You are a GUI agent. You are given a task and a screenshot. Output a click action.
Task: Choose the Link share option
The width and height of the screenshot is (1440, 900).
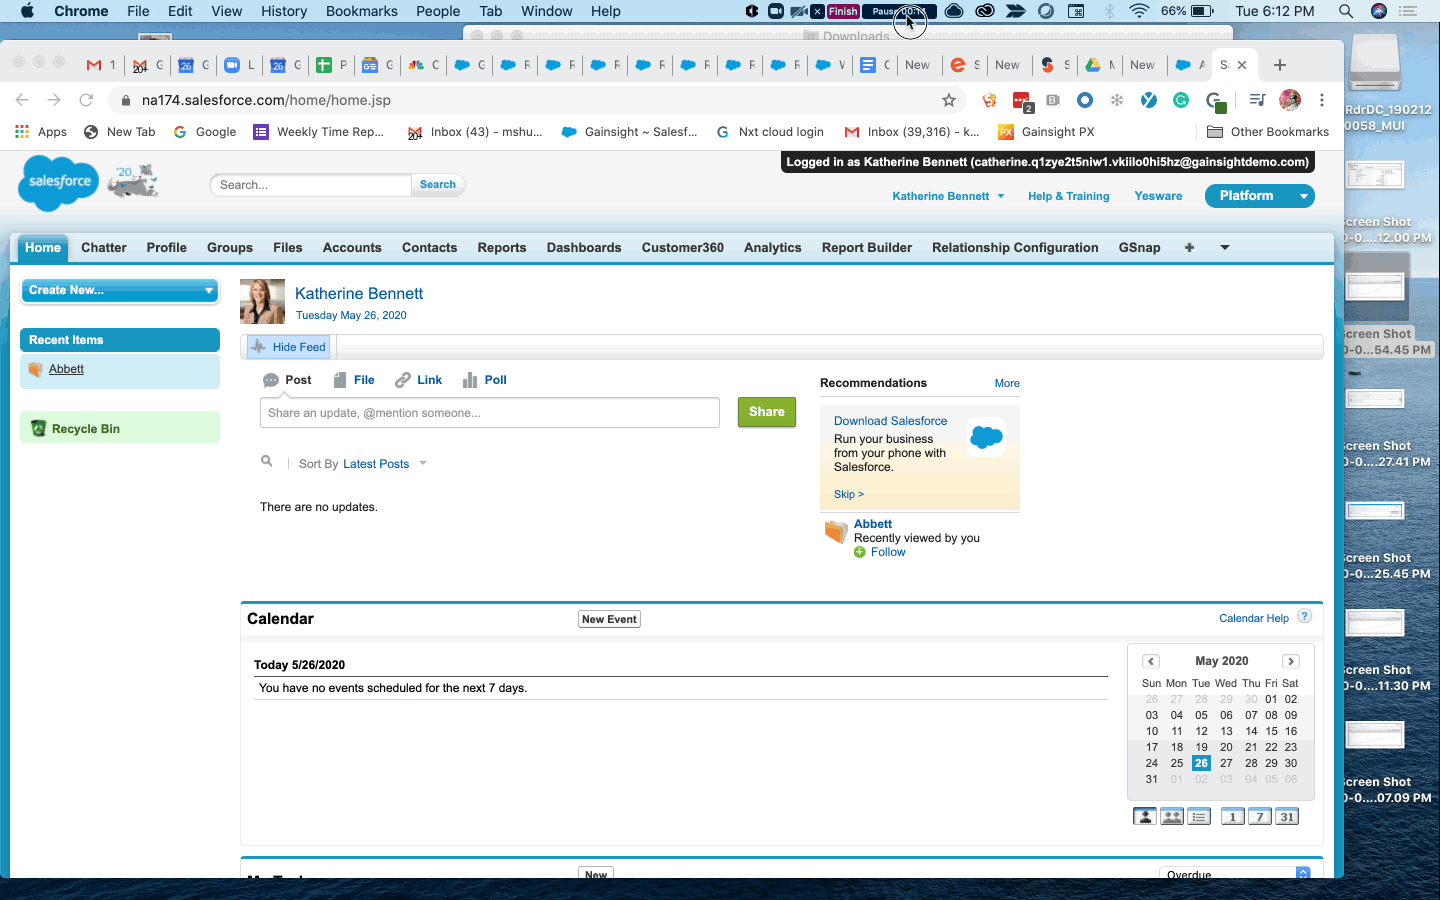[418, 380]
